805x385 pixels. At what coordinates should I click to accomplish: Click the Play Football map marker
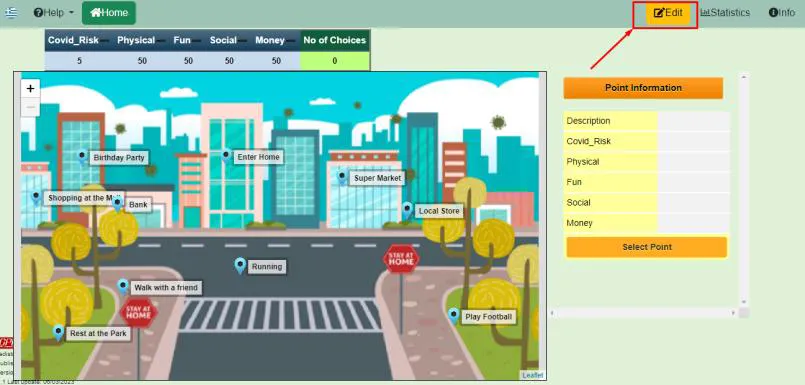coord(453,316)
